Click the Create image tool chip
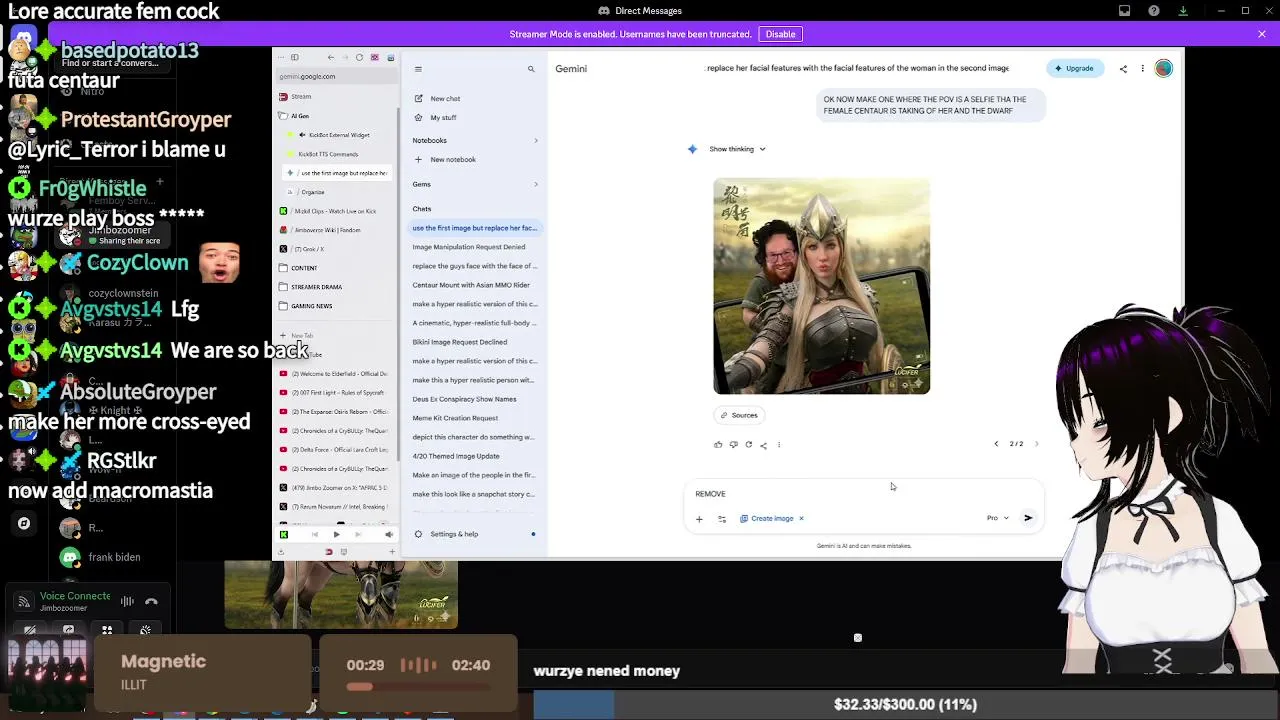The width and height of the screenshot is (1280, 720). [767, 519]
